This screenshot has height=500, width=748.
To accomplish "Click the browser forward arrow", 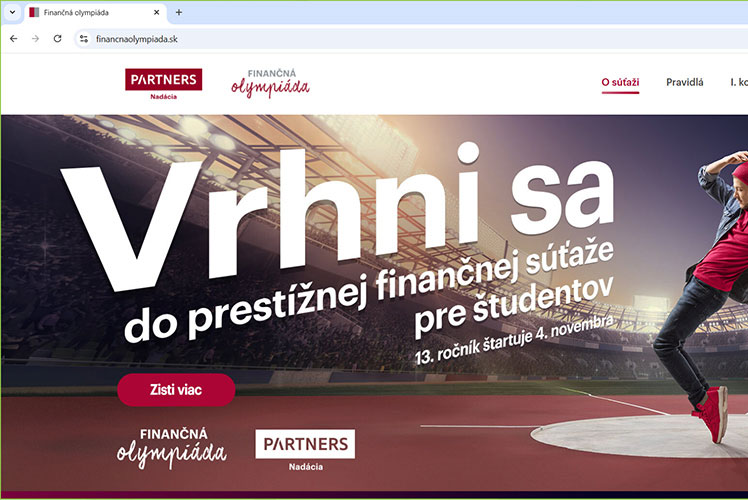I will pos(35,39).
